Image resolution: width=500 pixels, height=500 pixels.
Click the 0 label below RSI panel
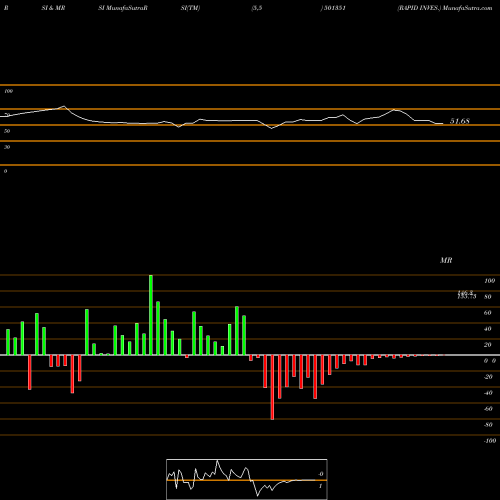point(5,171)
